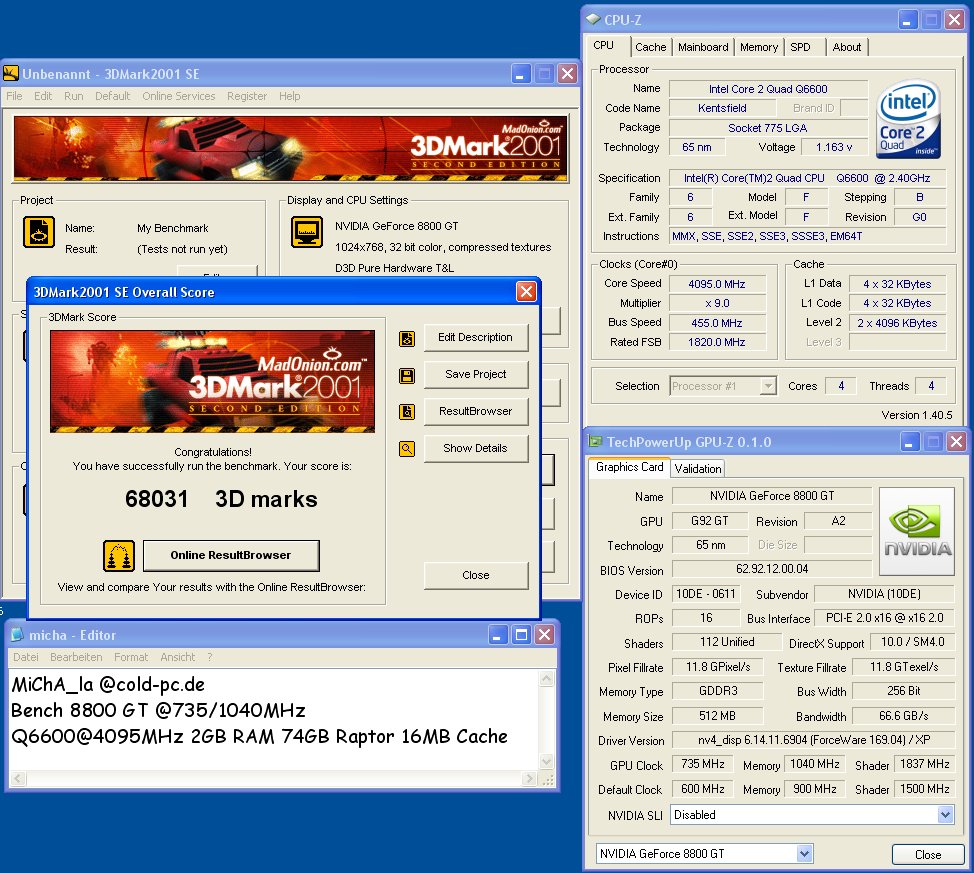
Task: Click the CPU-Z title bar icon
Action: (593, 19)
